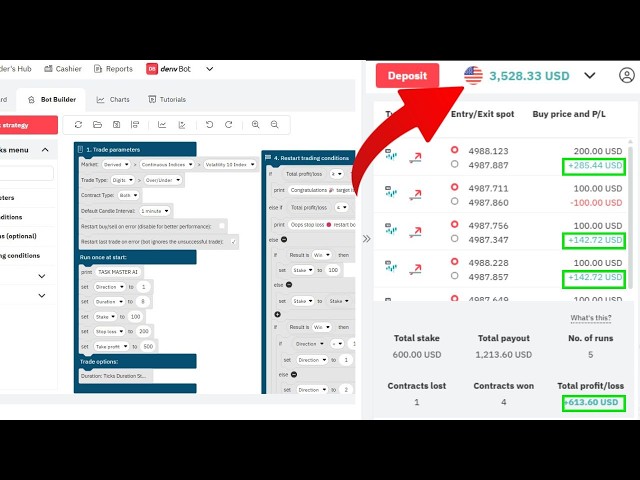
Task: Open Cashier from top navigation
Action: [63, 69]
